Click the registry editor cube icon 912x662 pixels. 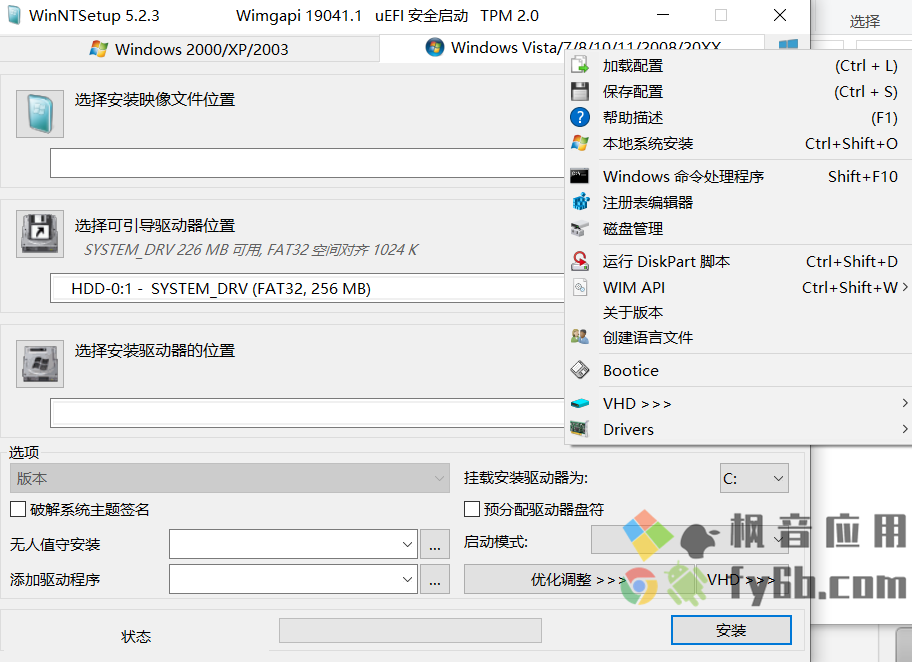(580, 202)
